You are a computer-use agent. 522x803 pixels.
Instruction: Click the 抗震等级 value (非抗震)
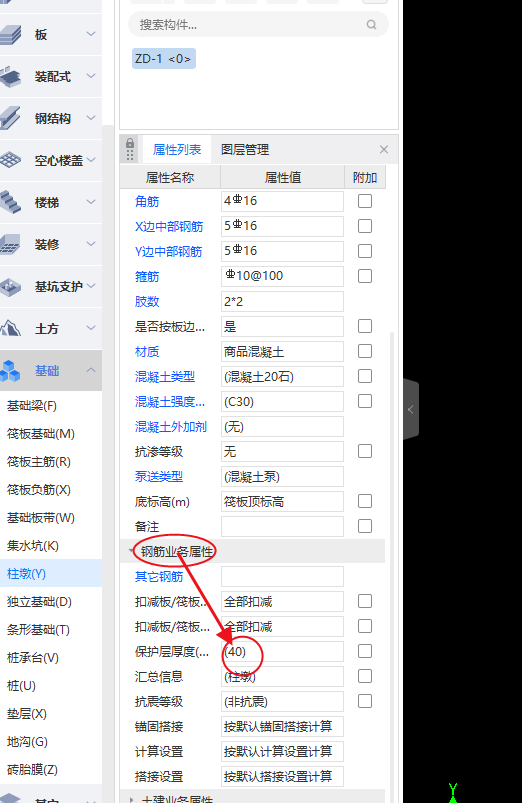282,702
